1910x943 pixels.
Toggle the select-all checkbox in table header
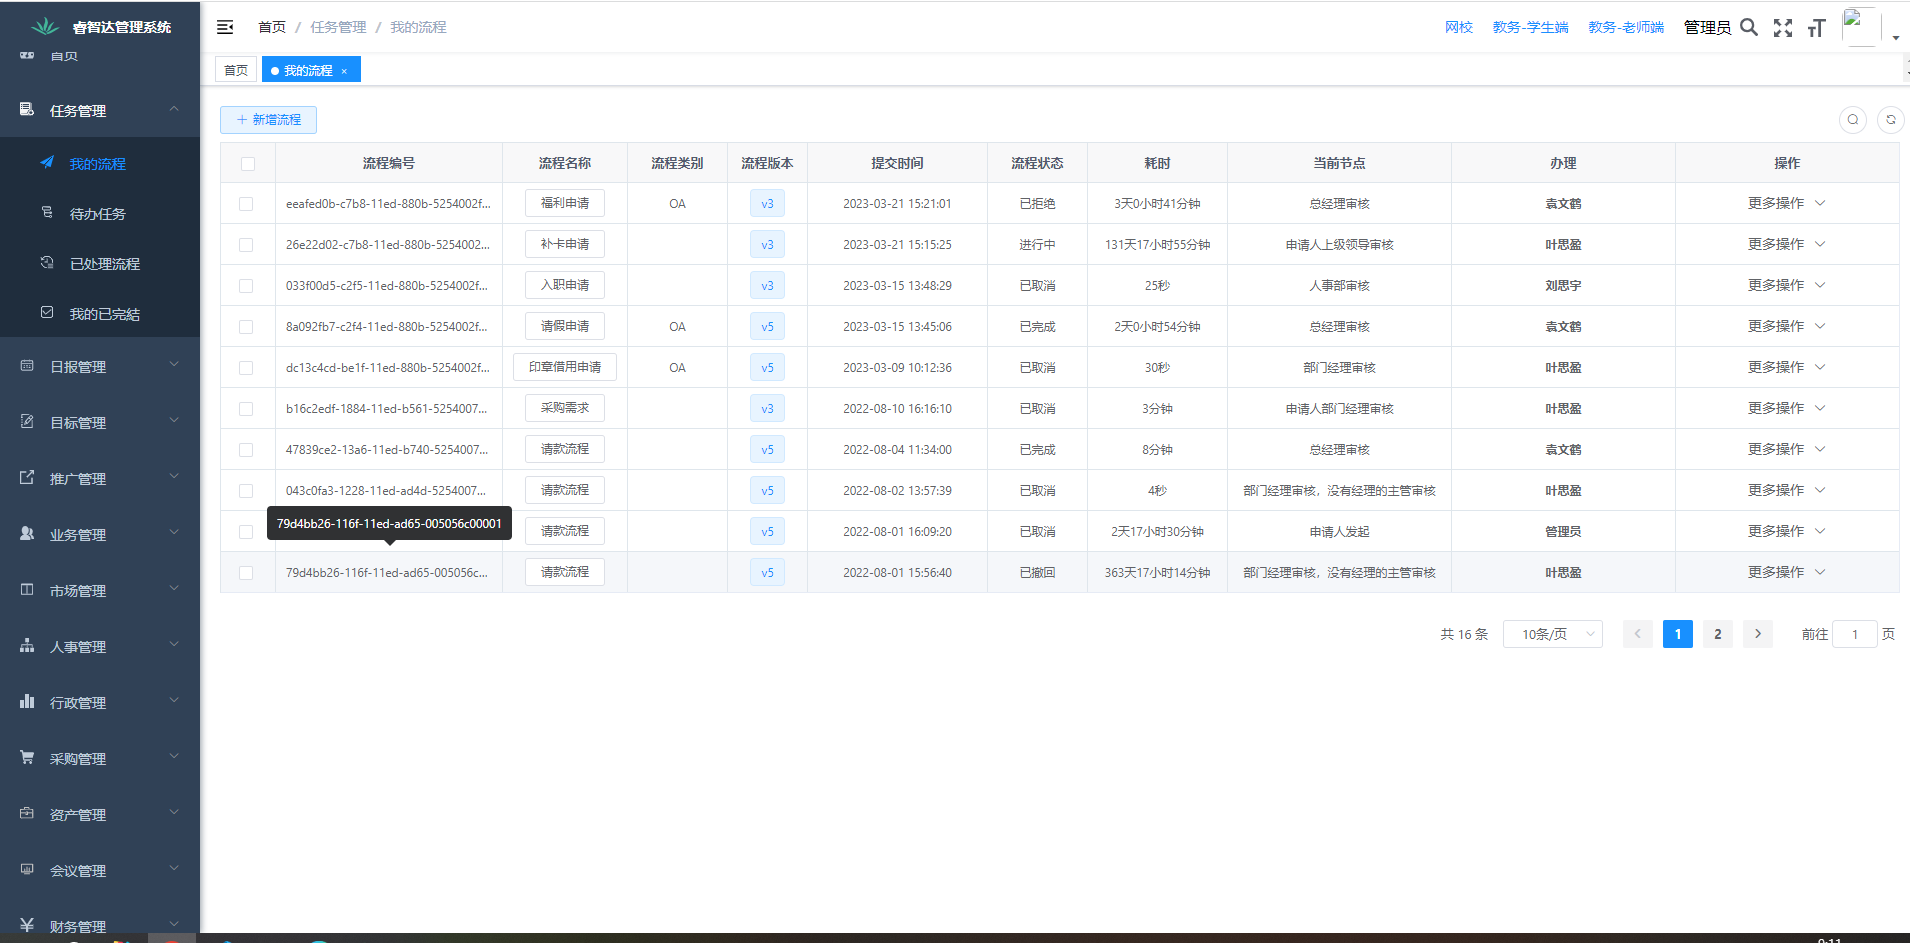tap(248, 164)
